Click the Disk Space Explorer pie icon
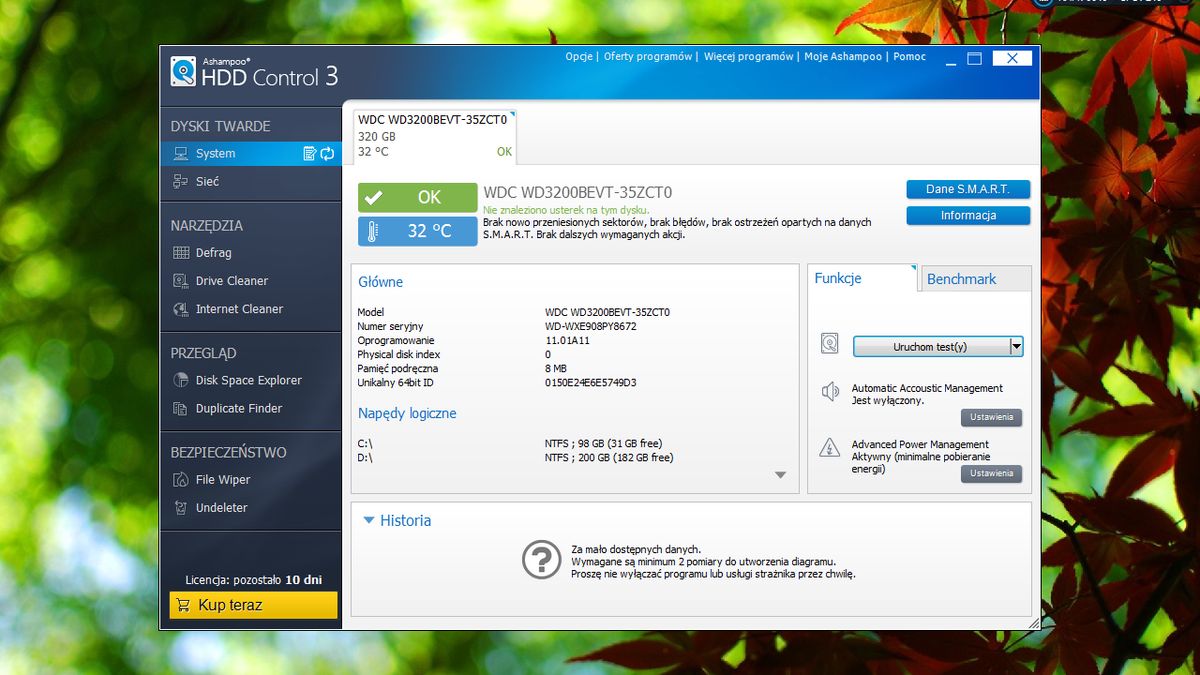 click(181, 380)
